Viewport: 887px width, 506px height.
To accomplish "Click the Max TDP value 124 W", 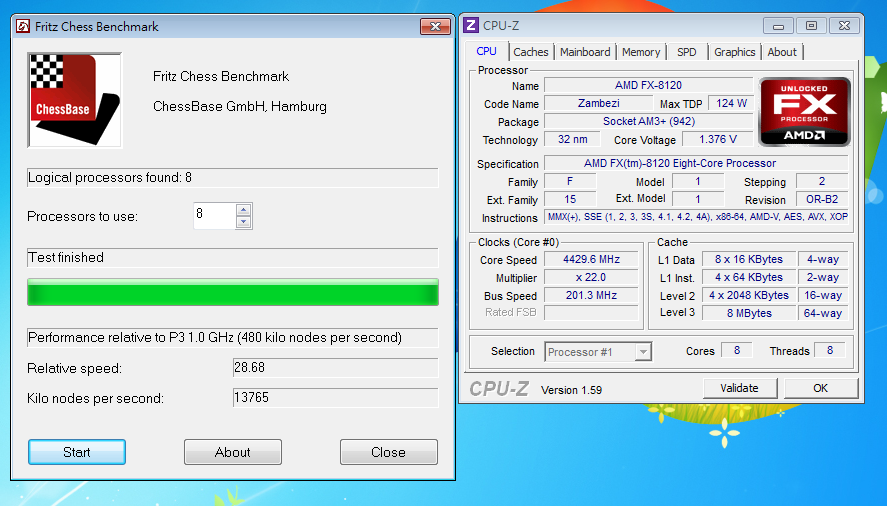I will click(x=731, y=104).
